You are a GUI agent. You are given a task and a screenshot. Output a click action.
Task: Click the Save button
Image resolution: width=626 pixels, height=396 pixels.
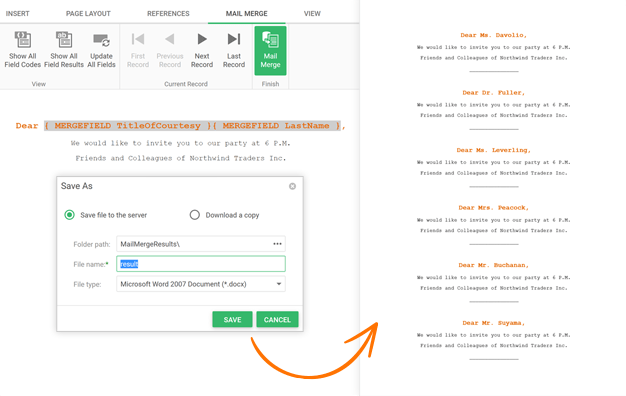tap(232, 319)
